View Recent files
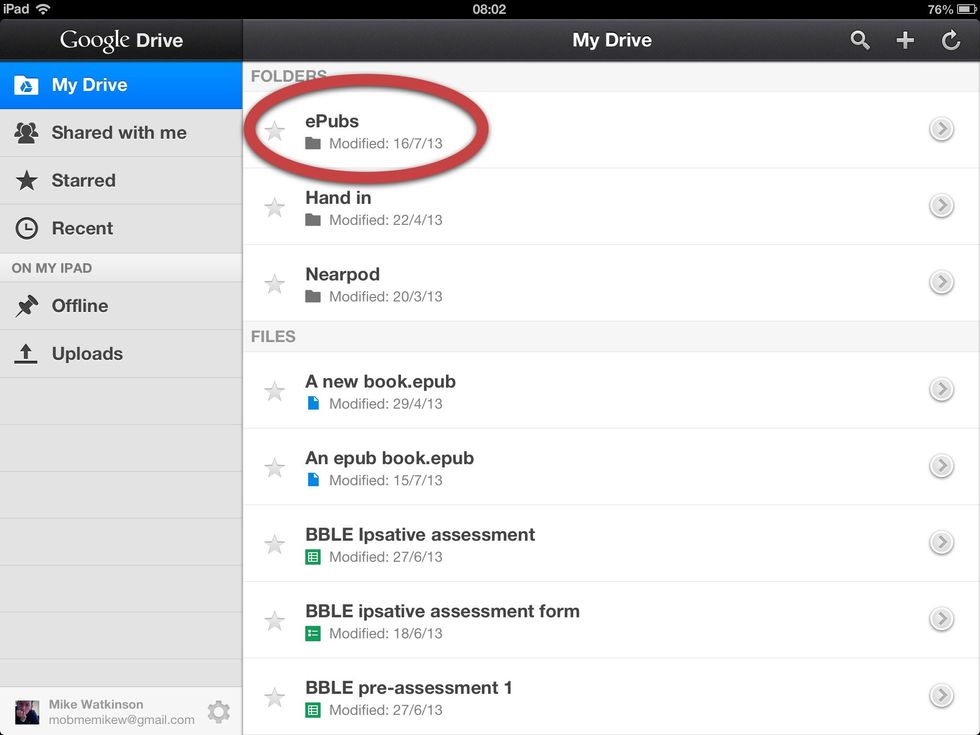The height and width of the screenshot is (735, 980). [x=121, y=228]
